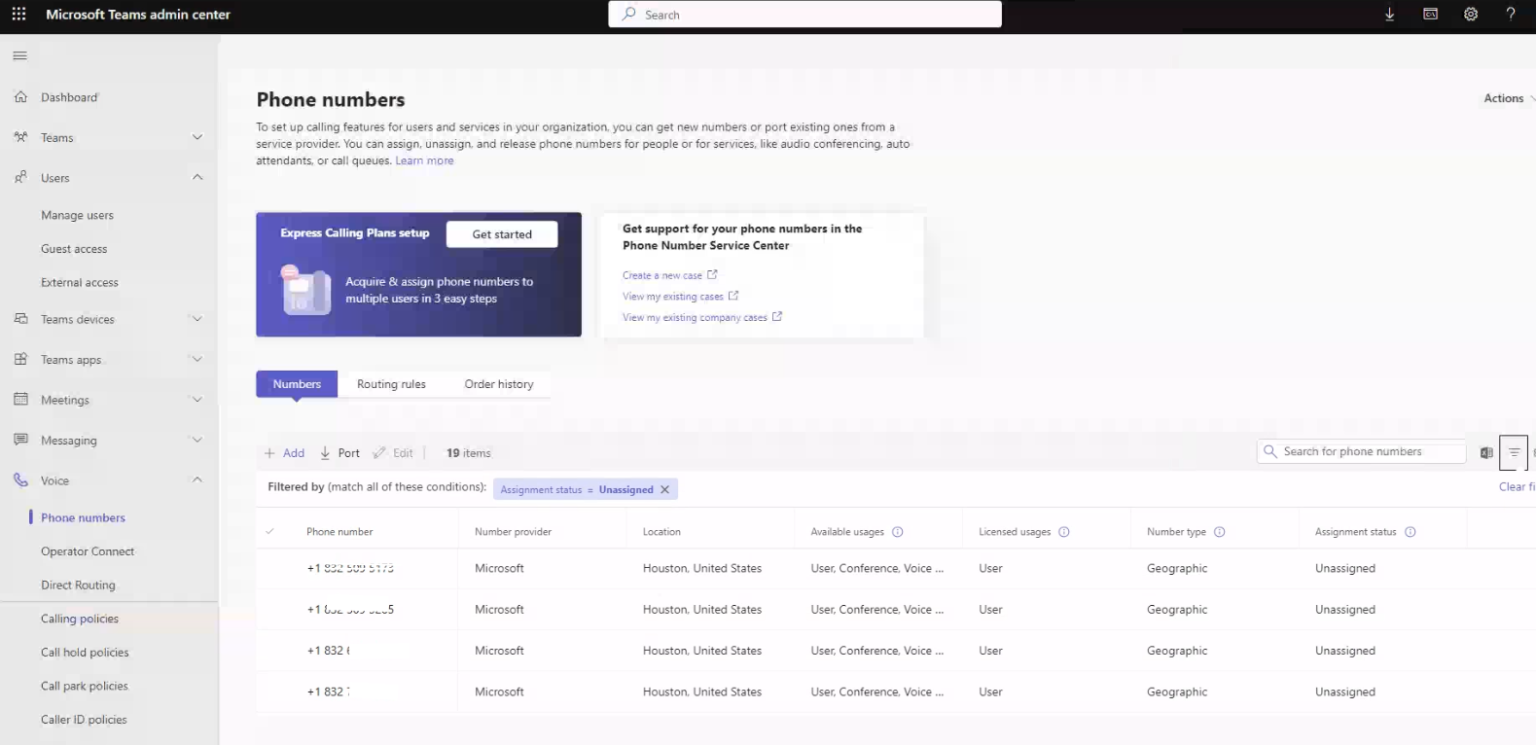The height and width of the screenshot is (745, 1536).
Task: Collapse the navigation with the hamburger icon
Action: [x=18, y=55]
